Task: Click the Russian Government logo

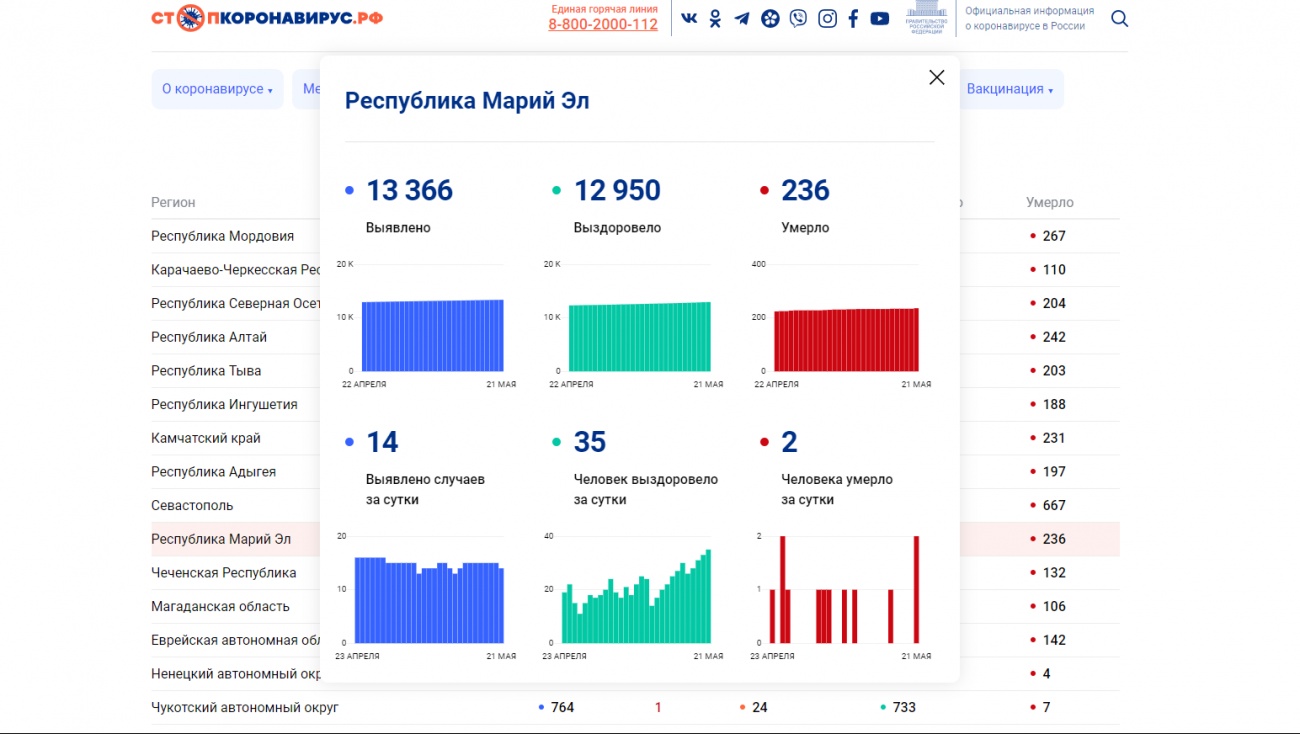Action: pos(926,18)
